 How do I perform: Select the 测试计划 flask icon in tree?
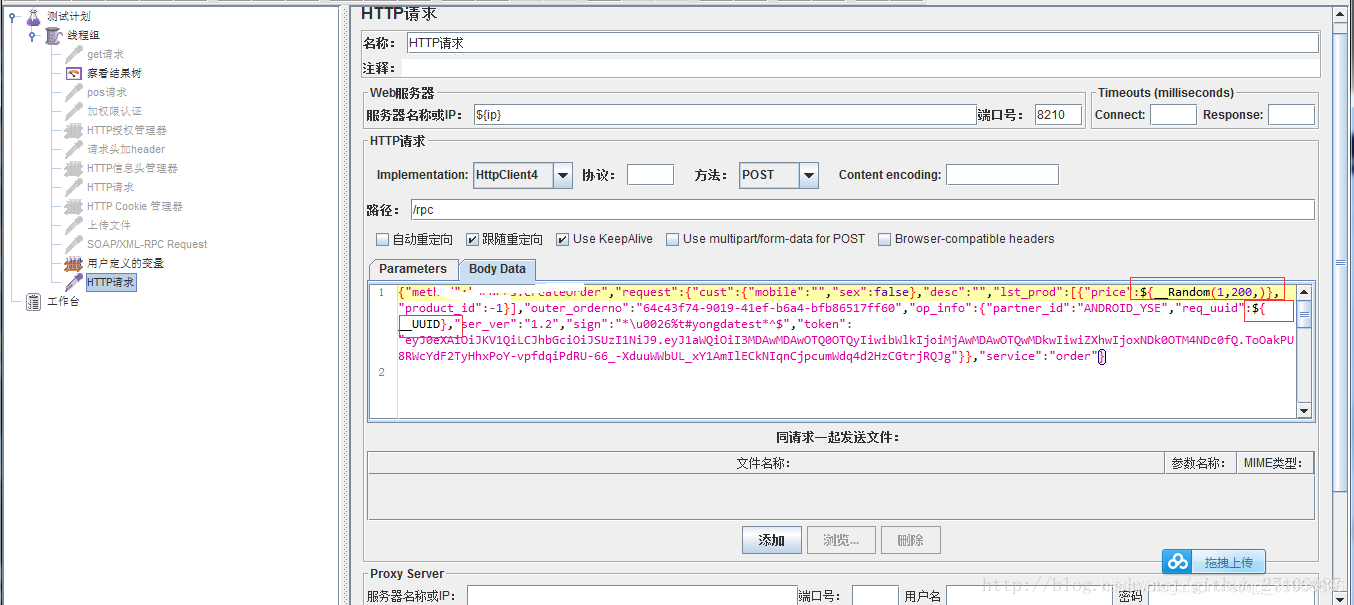click(33, 16)
